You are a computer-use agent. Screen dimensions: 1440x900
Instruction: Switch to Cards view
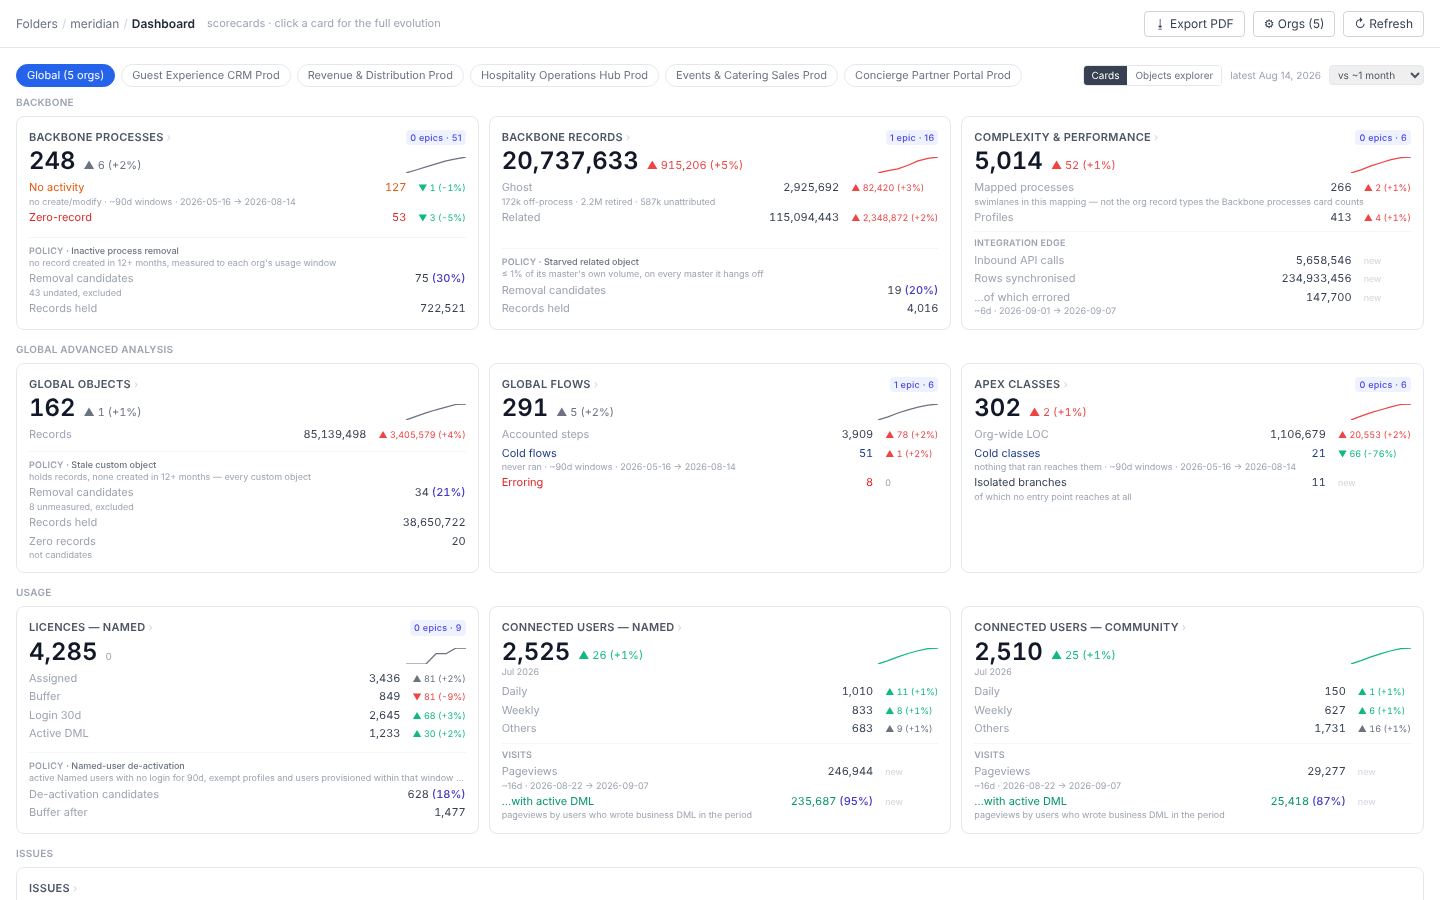[x=1105, y=75]
